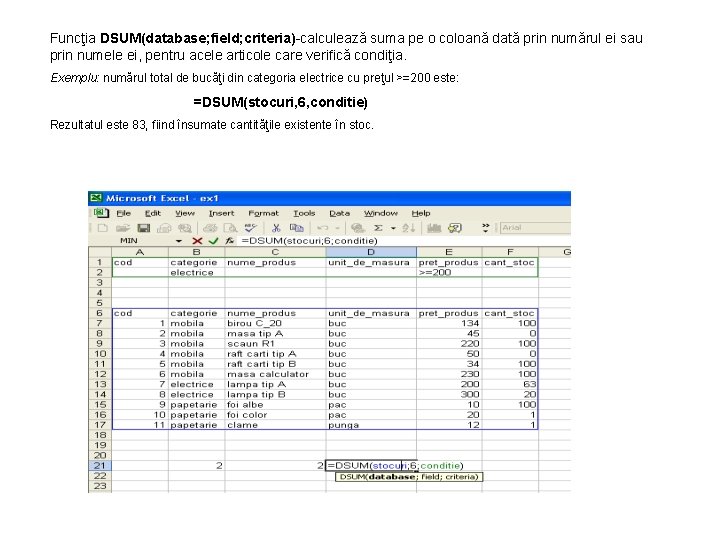Viewport: 720px width, 540px height.
Task: Click the Spelling check icon
Action: point(251,228)
